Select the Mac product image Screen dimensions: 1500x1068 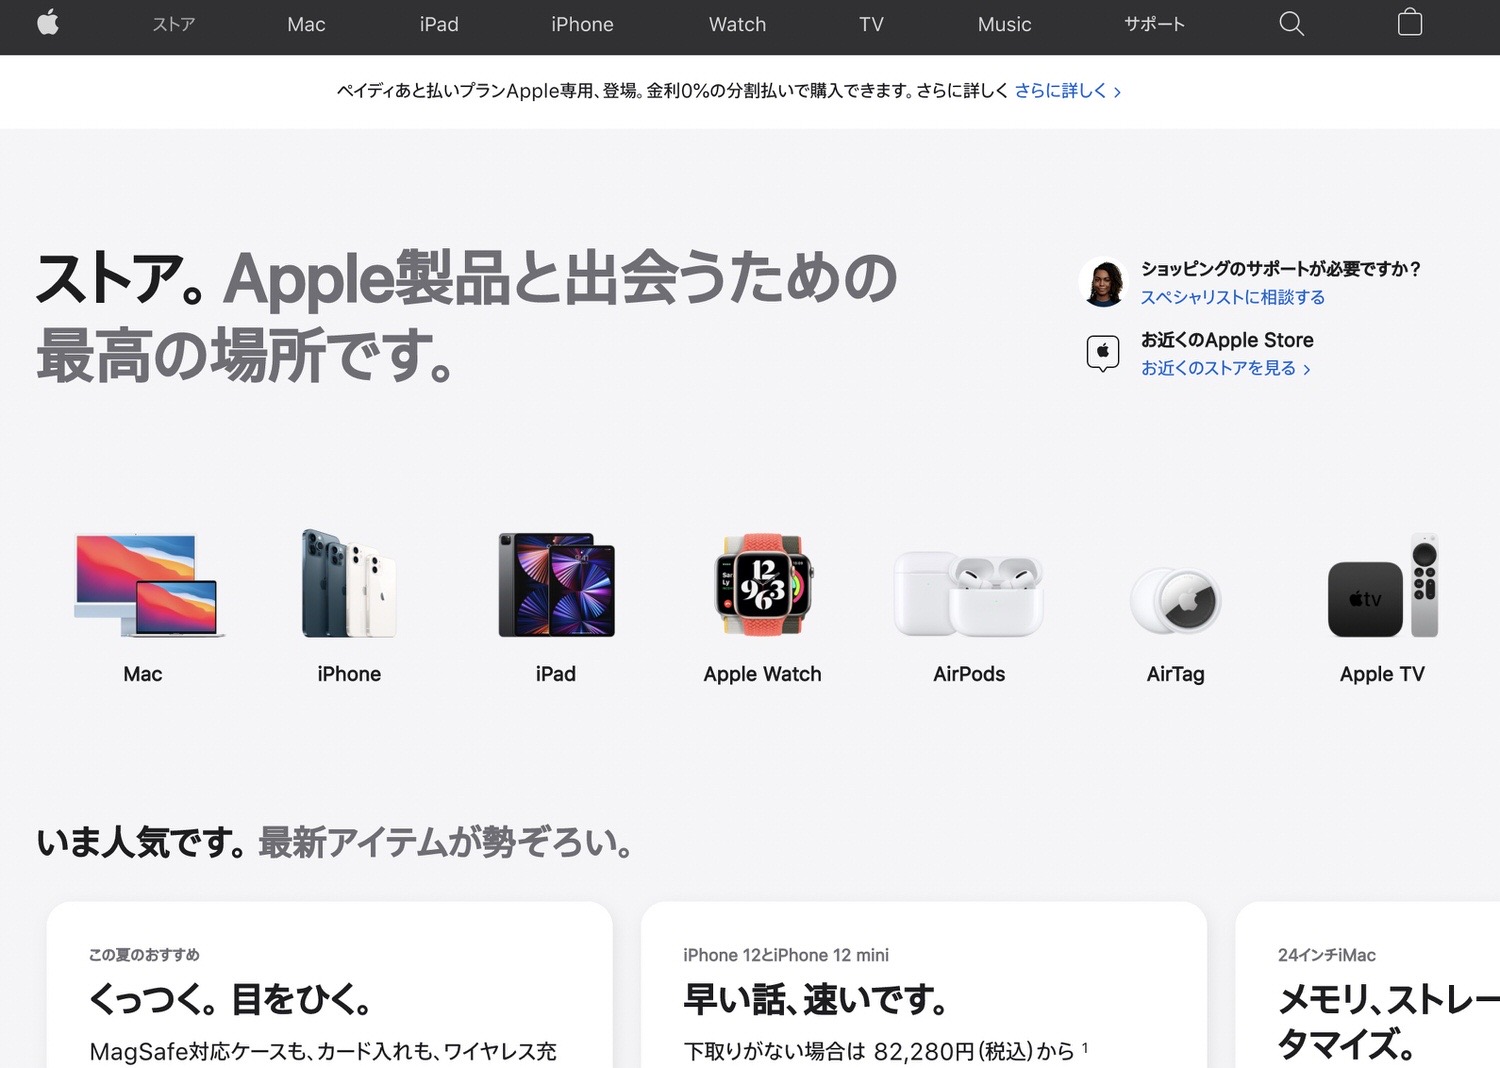pos(147,585)
